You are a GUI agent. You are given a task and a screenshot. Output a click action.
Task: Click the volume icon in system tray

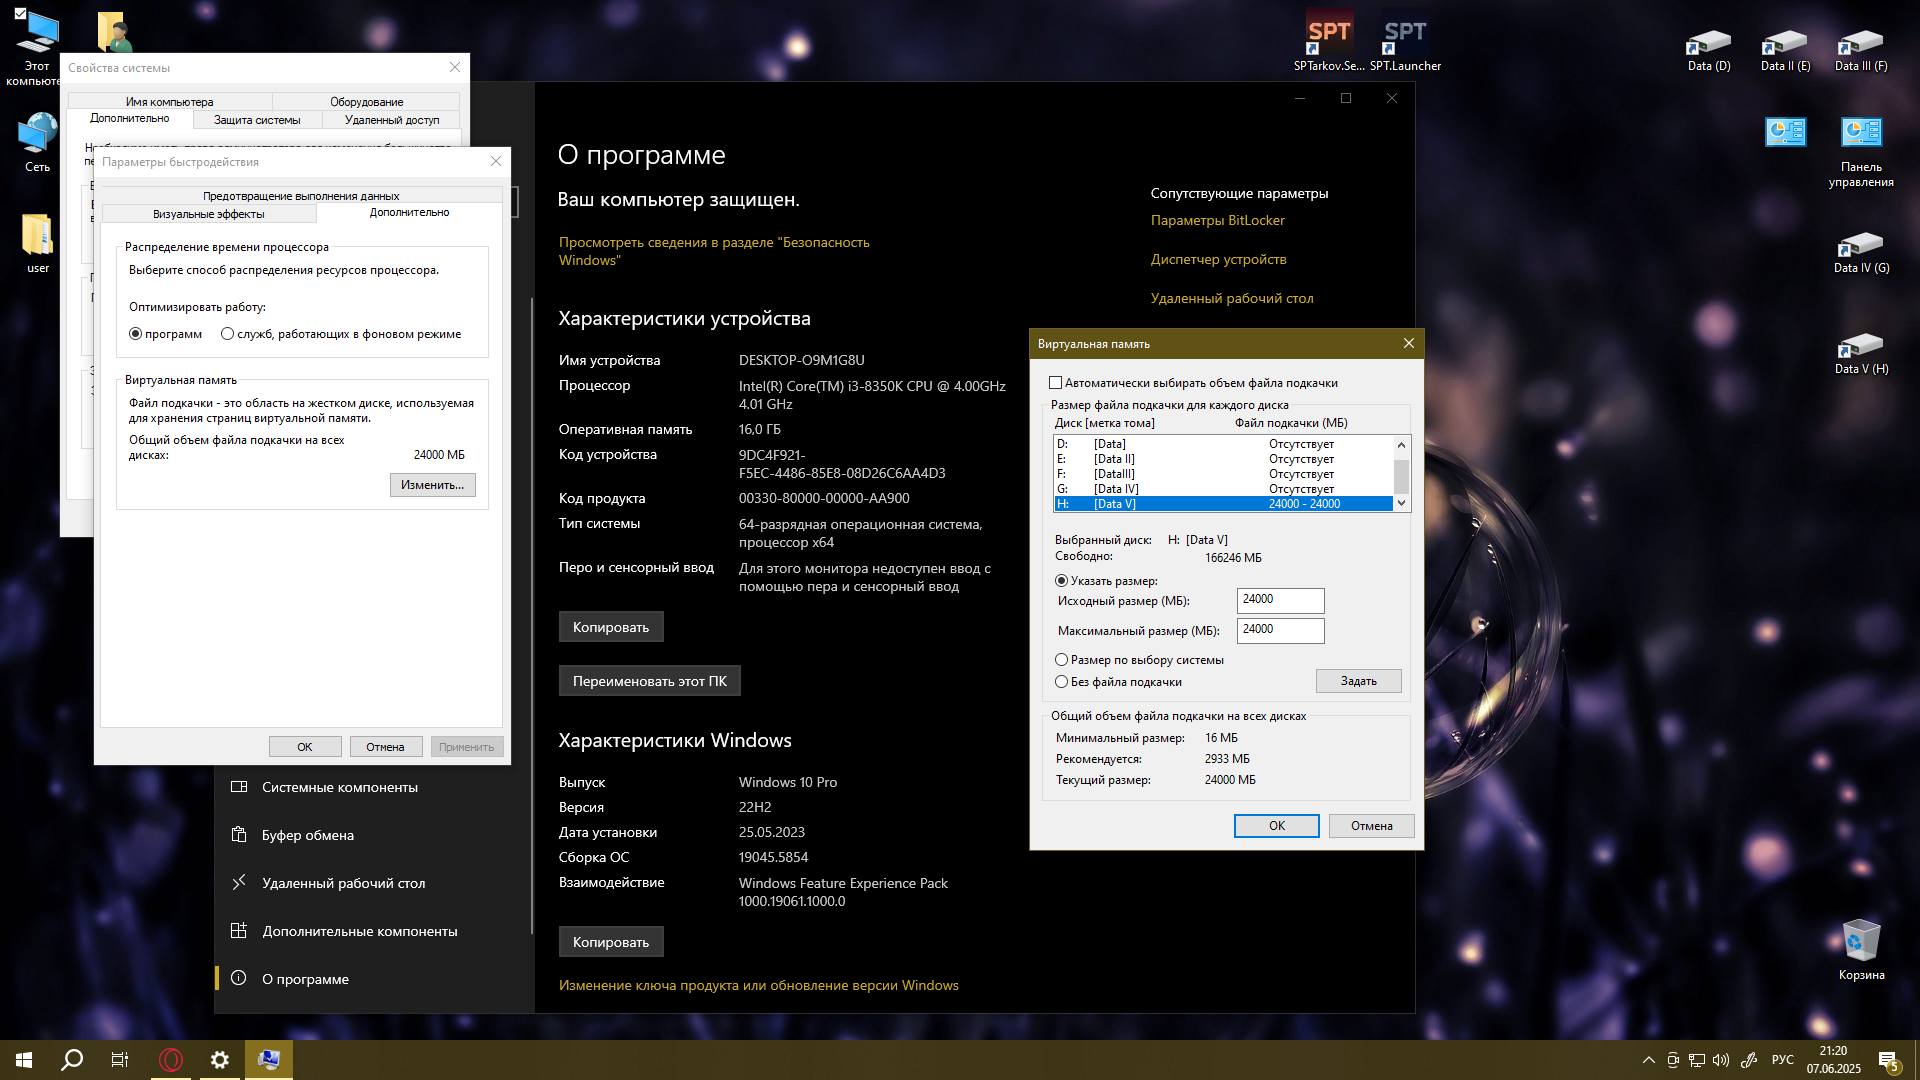(1721, 1060)
